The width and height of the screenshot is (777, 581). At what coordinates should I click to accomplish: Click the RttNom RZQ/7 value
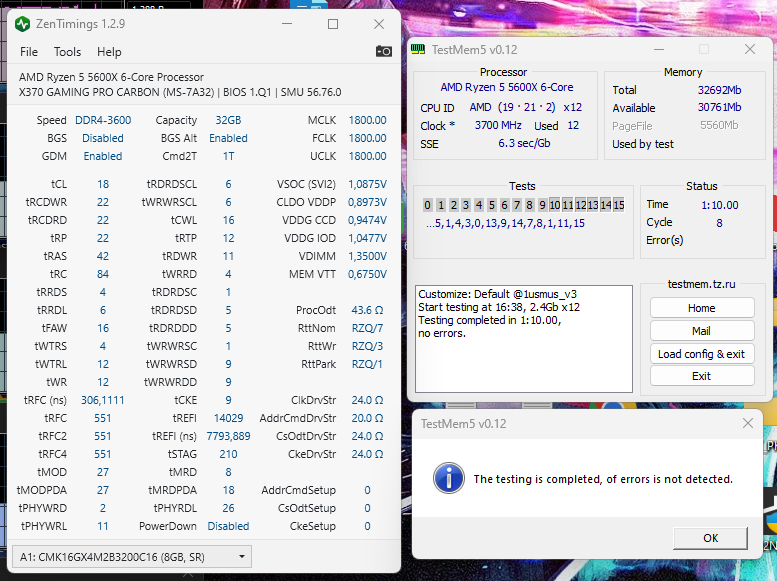[x=367, y=328]
